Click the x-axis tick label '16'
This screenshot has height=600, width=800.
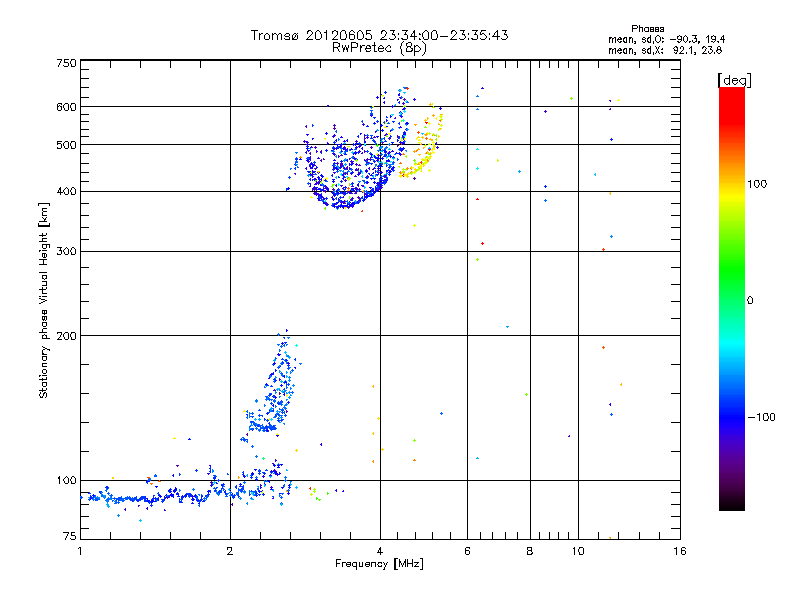[x=680, y=551]
